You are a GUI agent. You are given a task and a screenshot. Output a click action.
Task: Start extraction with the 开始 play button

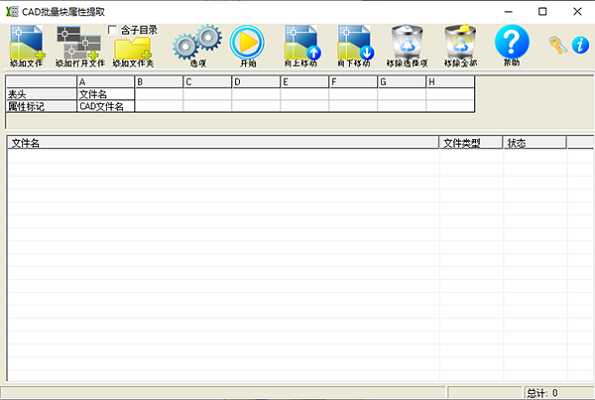(x=247, y=46)
